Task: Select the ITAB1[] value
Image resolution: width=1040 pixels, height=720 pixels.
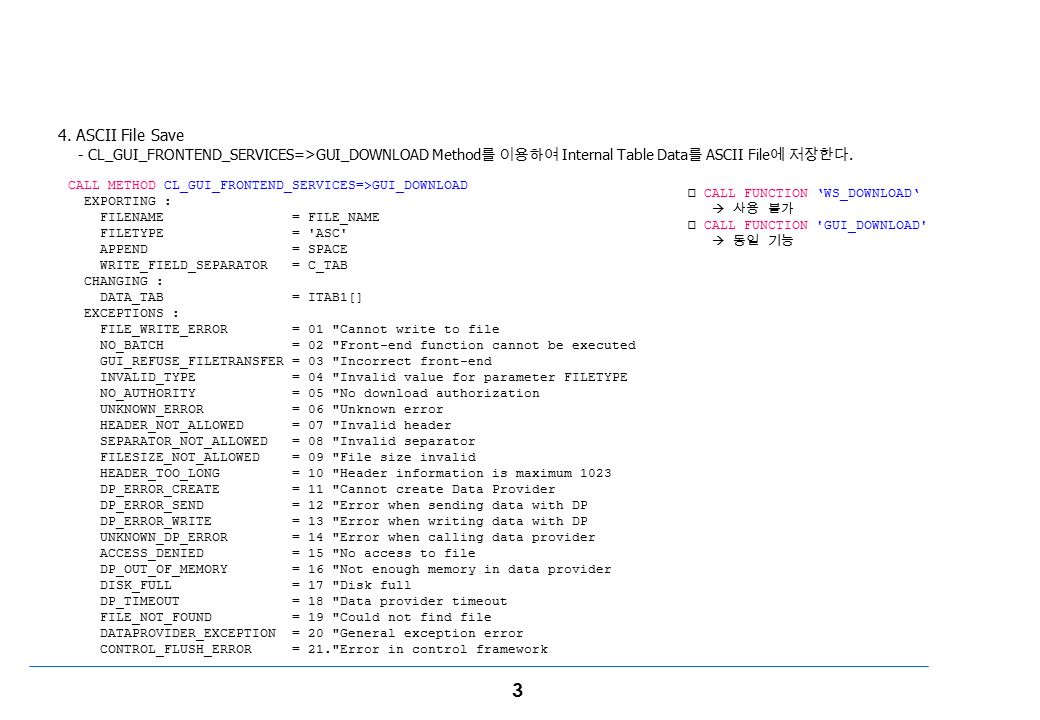Action: tap(335, 298)
